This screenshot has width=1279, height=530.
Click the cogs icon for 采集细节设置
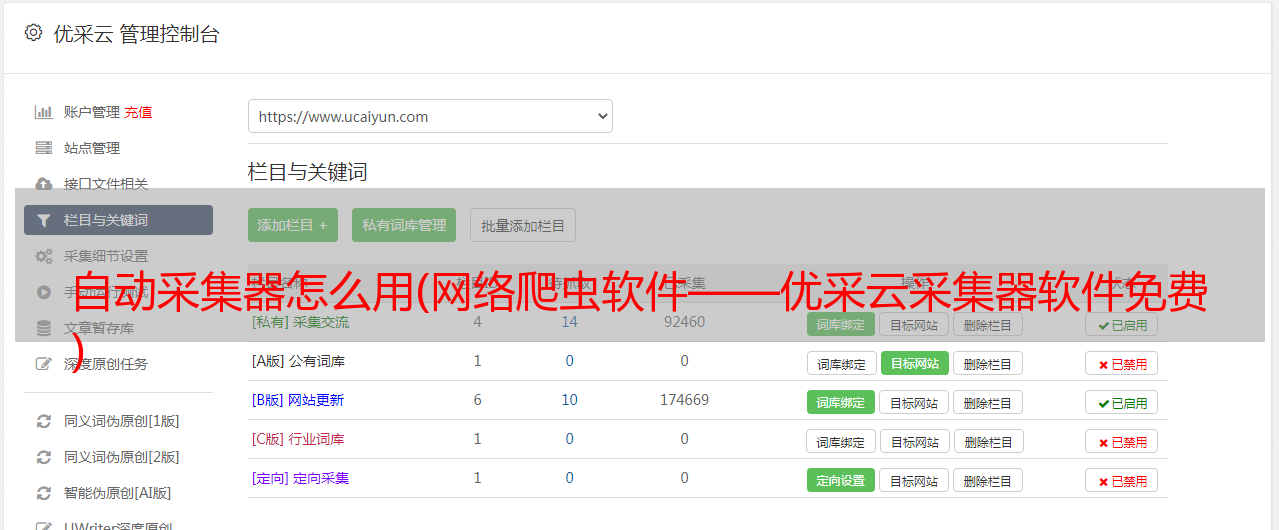(44, 256)
